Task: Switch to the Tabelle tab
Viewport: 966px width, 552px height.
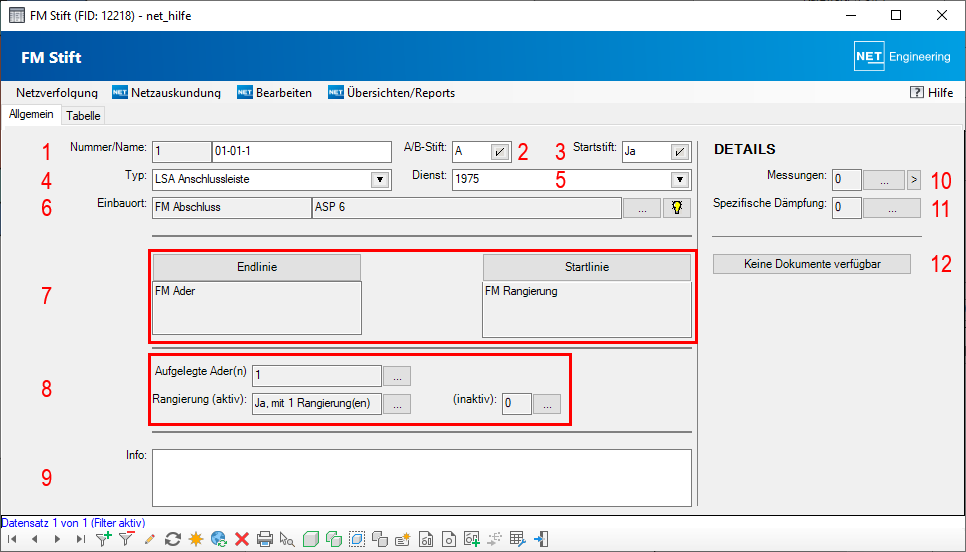Action: tap(83, 116)
